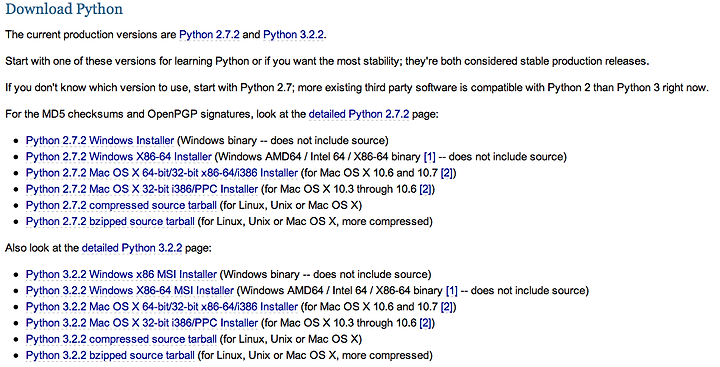Open the Python 3.2.2 link in intro sentence
Image resolution: width=720 pixels, height=367 pixels.
pos(294,35)
